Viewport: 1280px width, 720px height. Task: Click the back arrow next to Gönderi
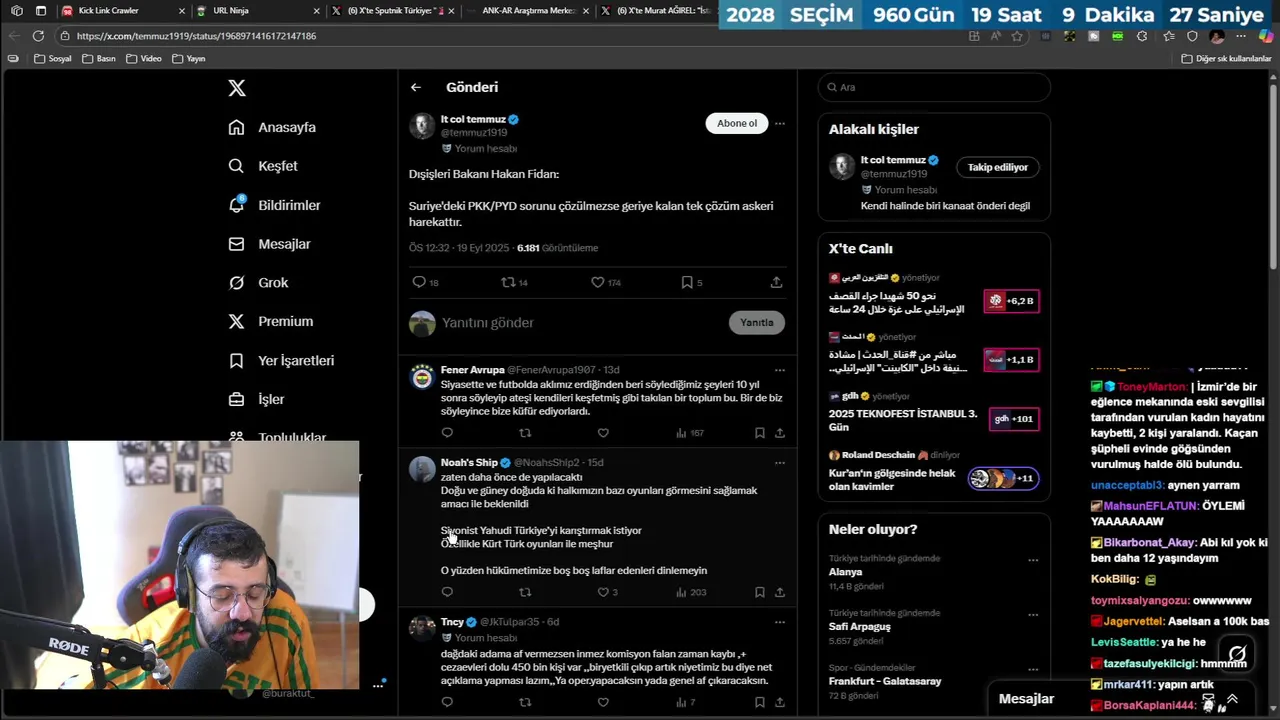click(416, 87)
